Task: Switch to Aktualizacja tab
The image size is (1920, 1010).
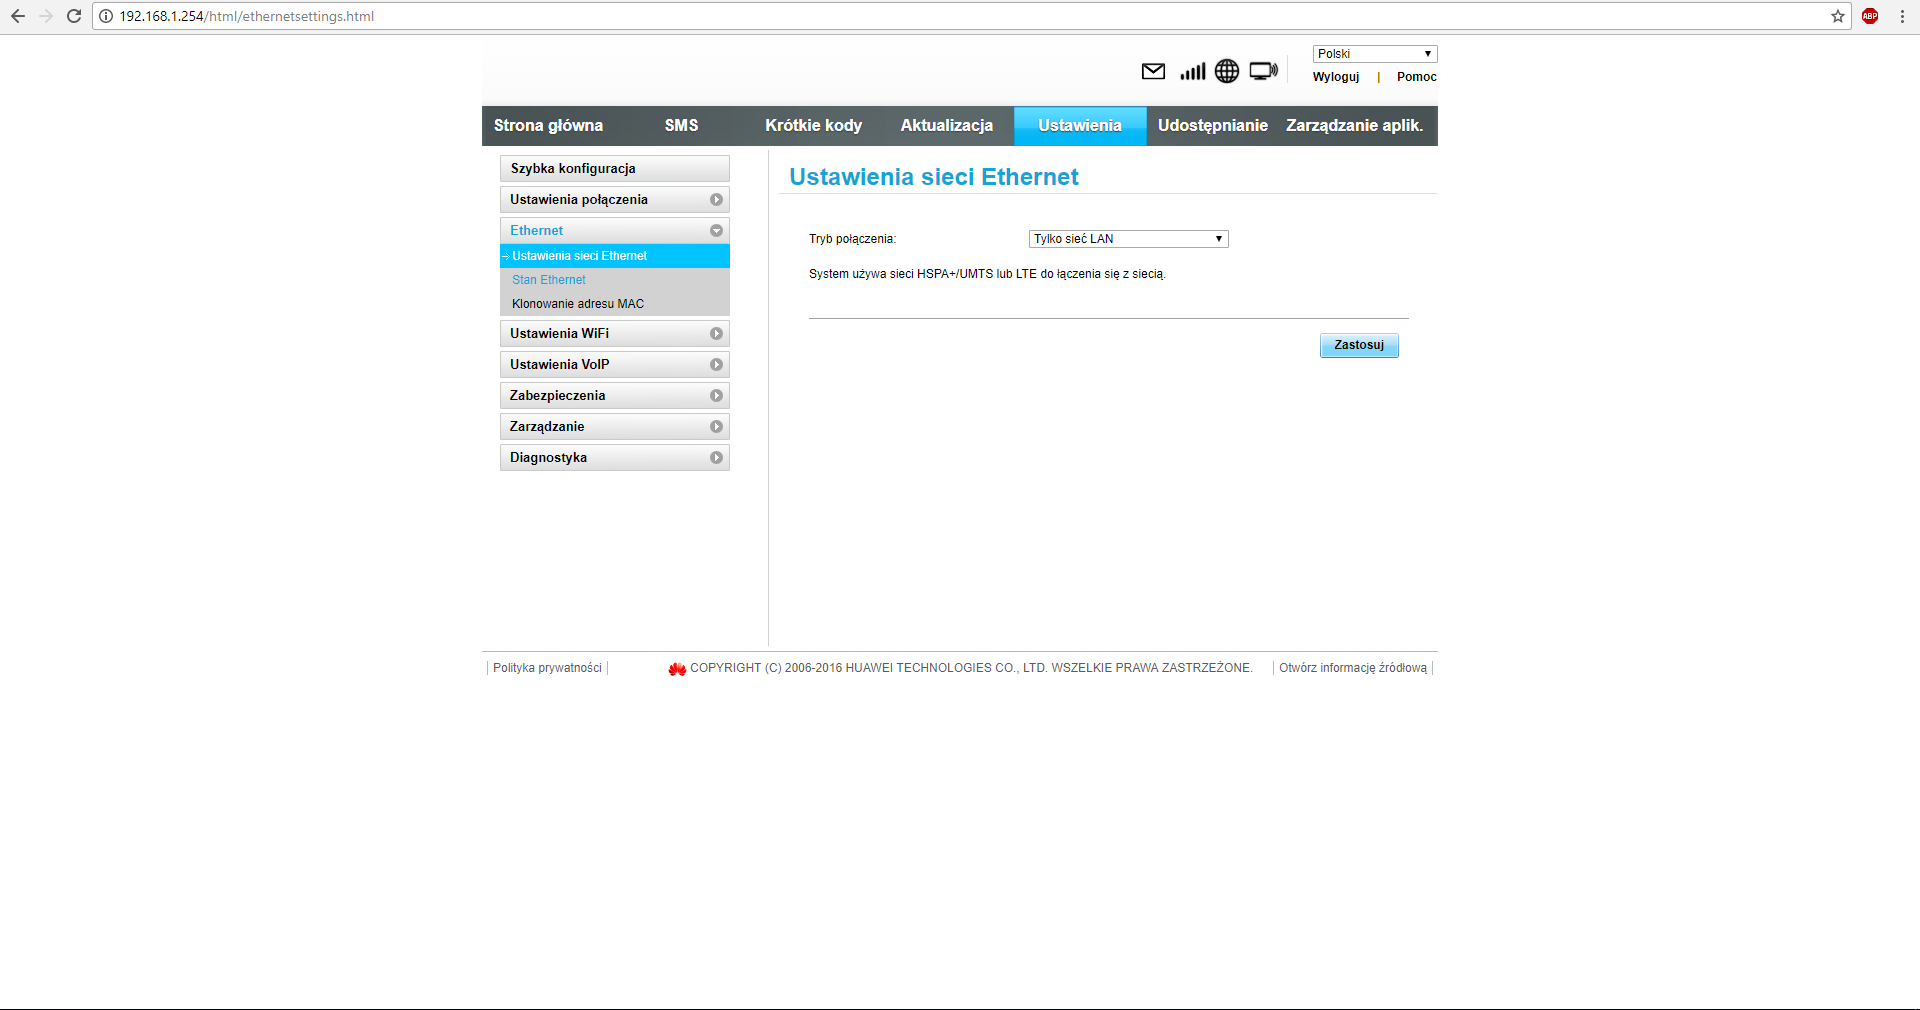Action: click(947, 126)
